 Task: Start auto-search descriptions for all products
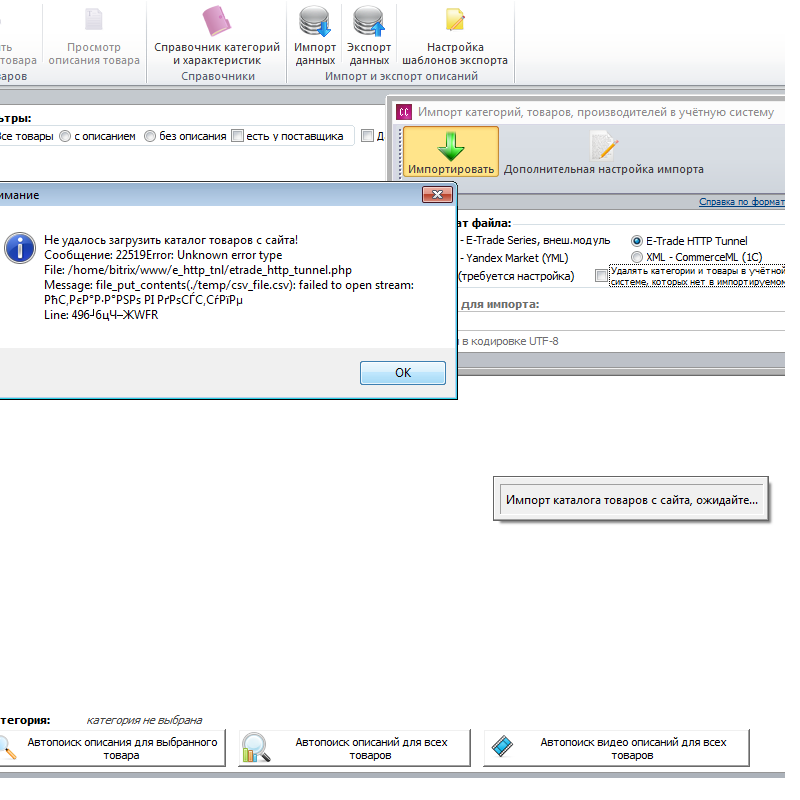point(355,748)
